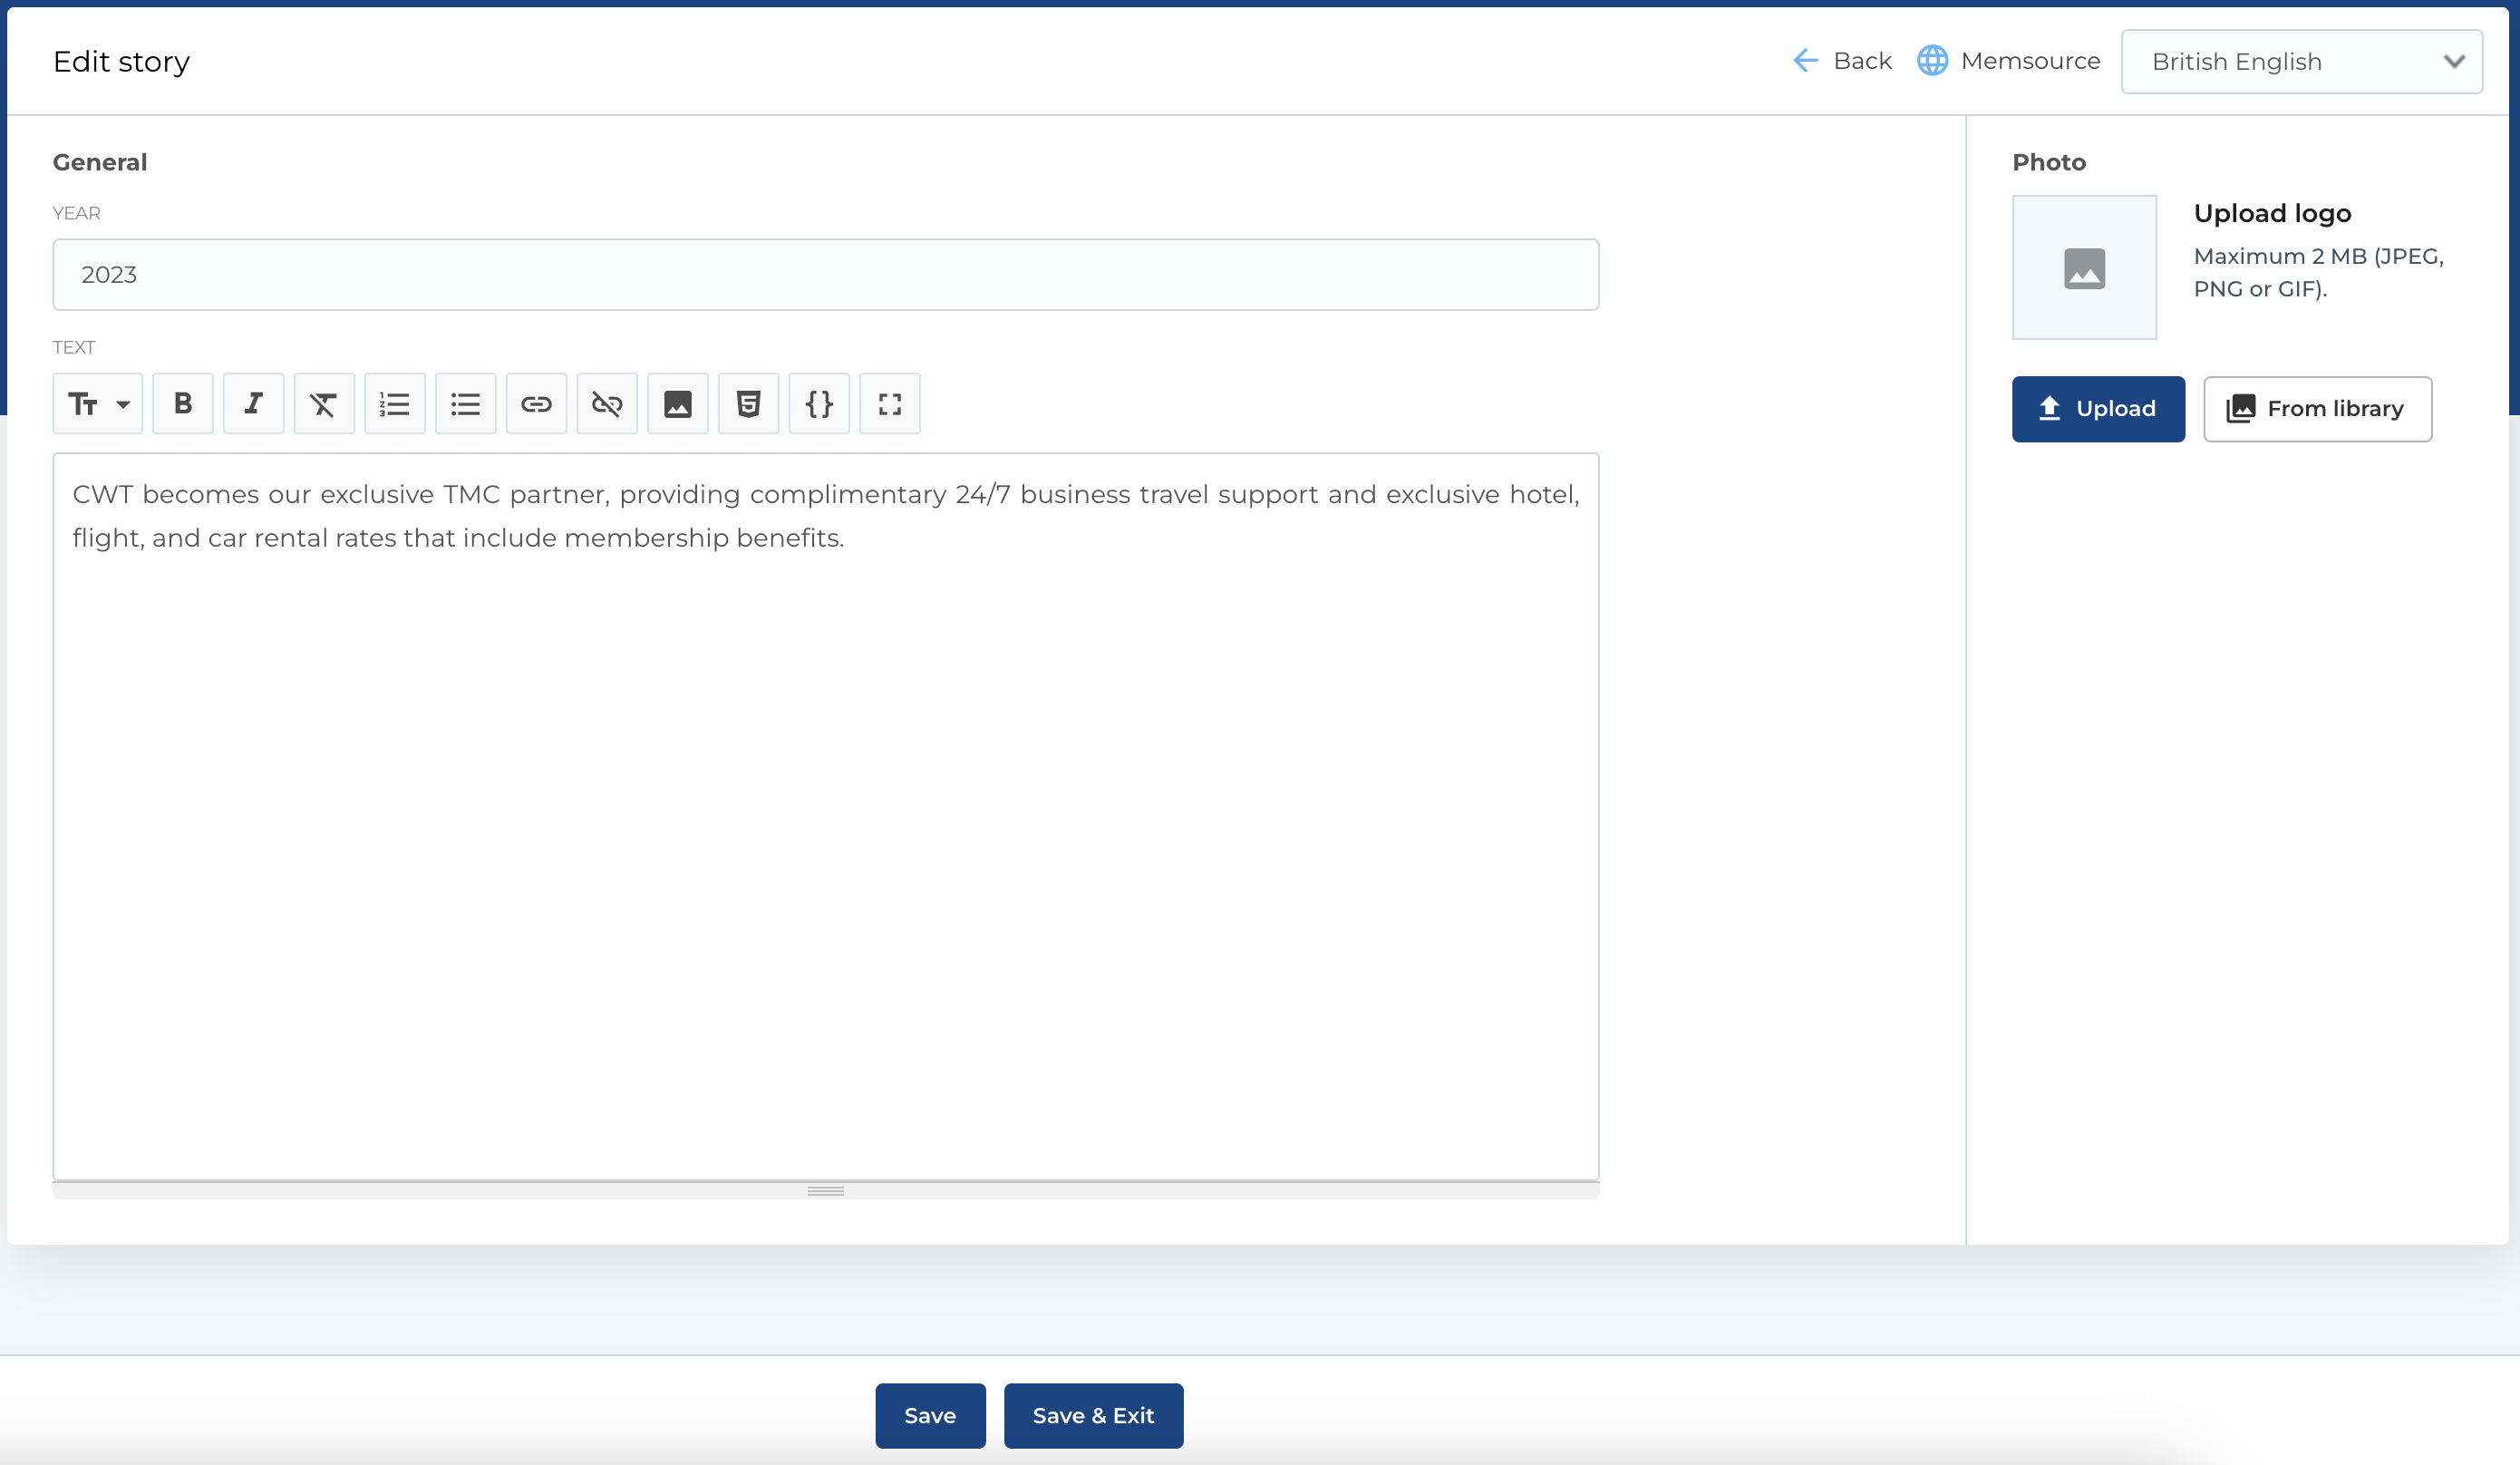Click the Back link

1842,61
